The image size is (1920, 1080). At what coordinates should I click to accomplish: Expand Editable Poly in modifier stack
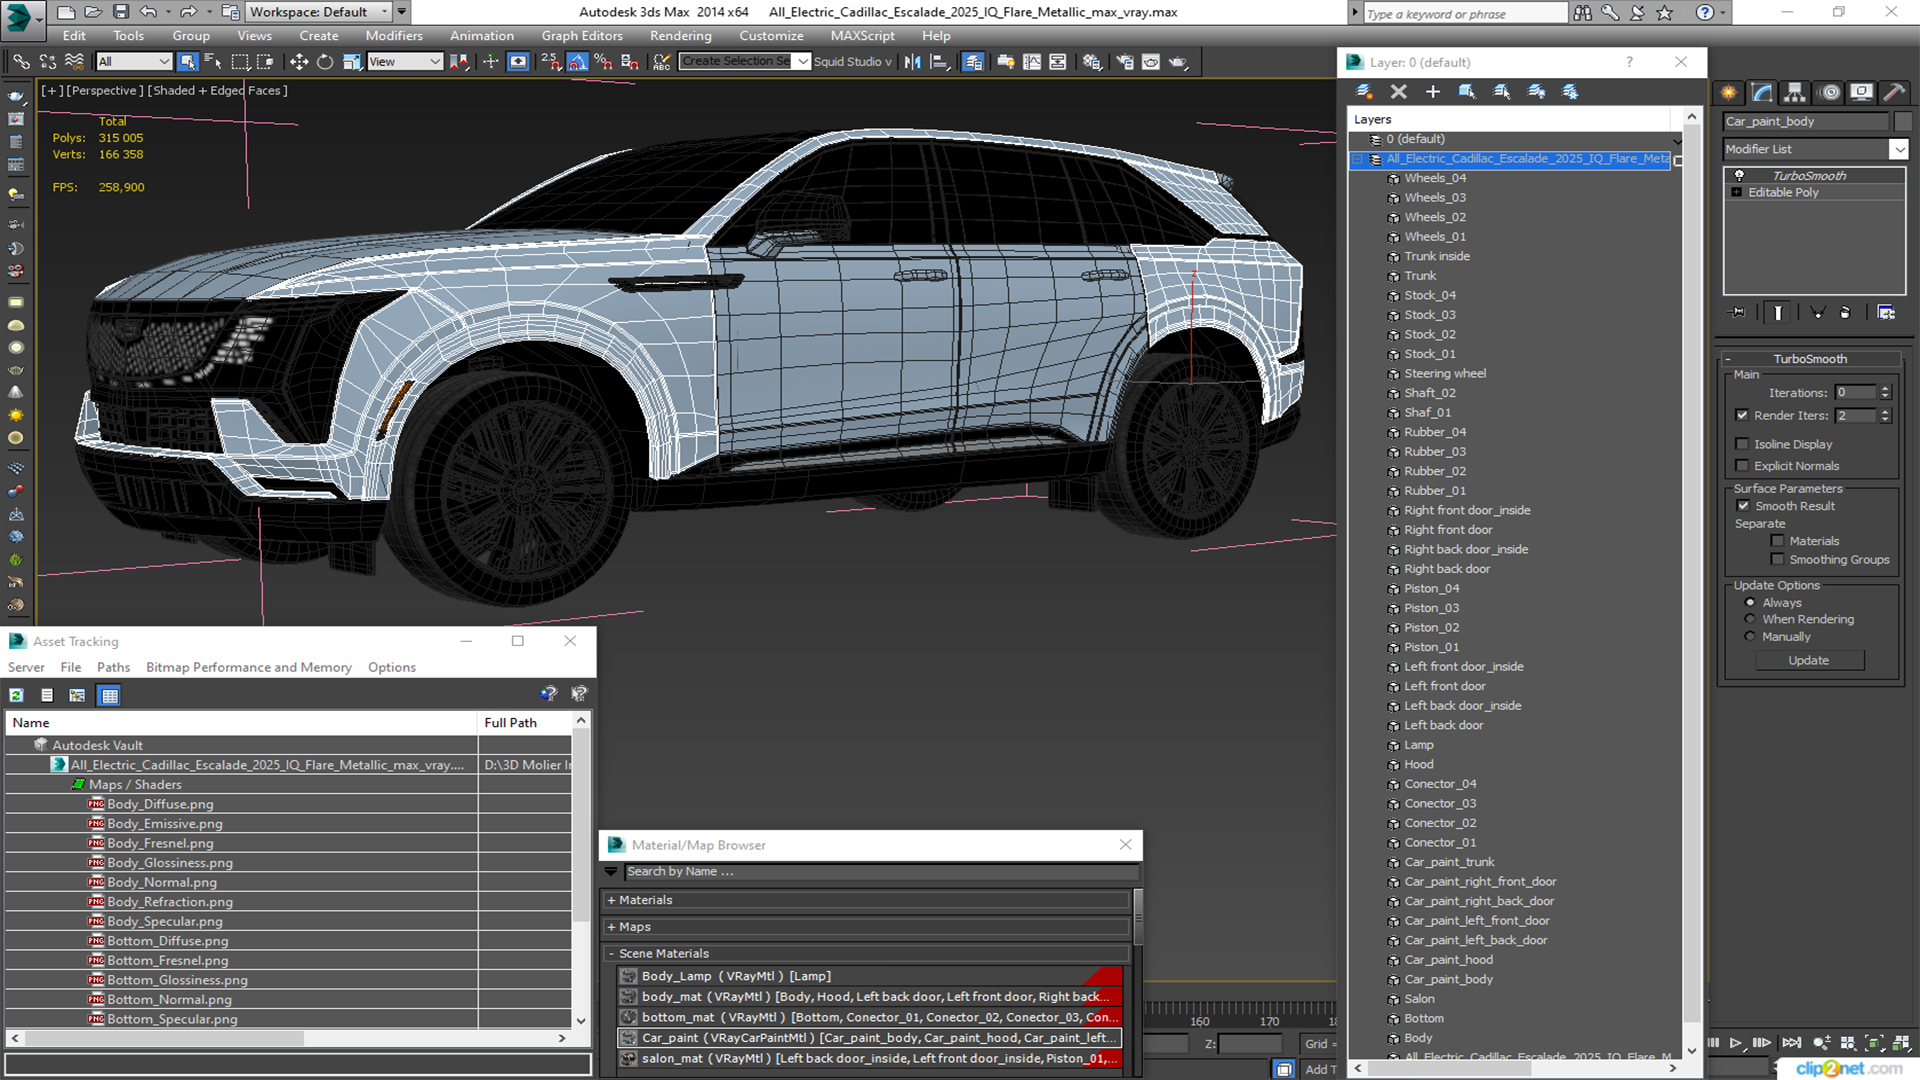click(1737, 193)
